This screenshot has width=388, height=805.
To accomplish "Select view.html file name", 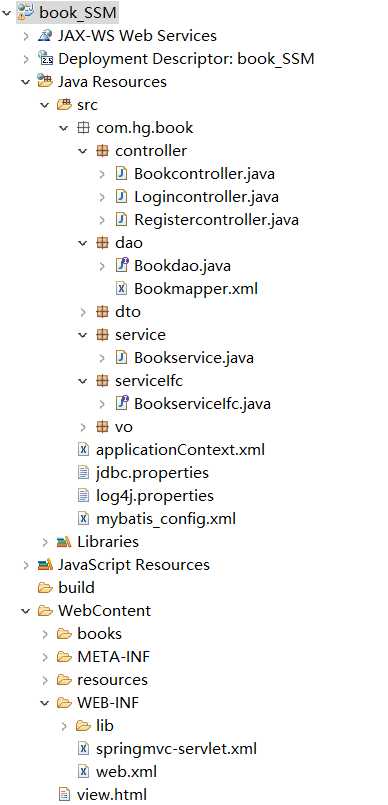I will pyautogui.click(x=111, y=795).
